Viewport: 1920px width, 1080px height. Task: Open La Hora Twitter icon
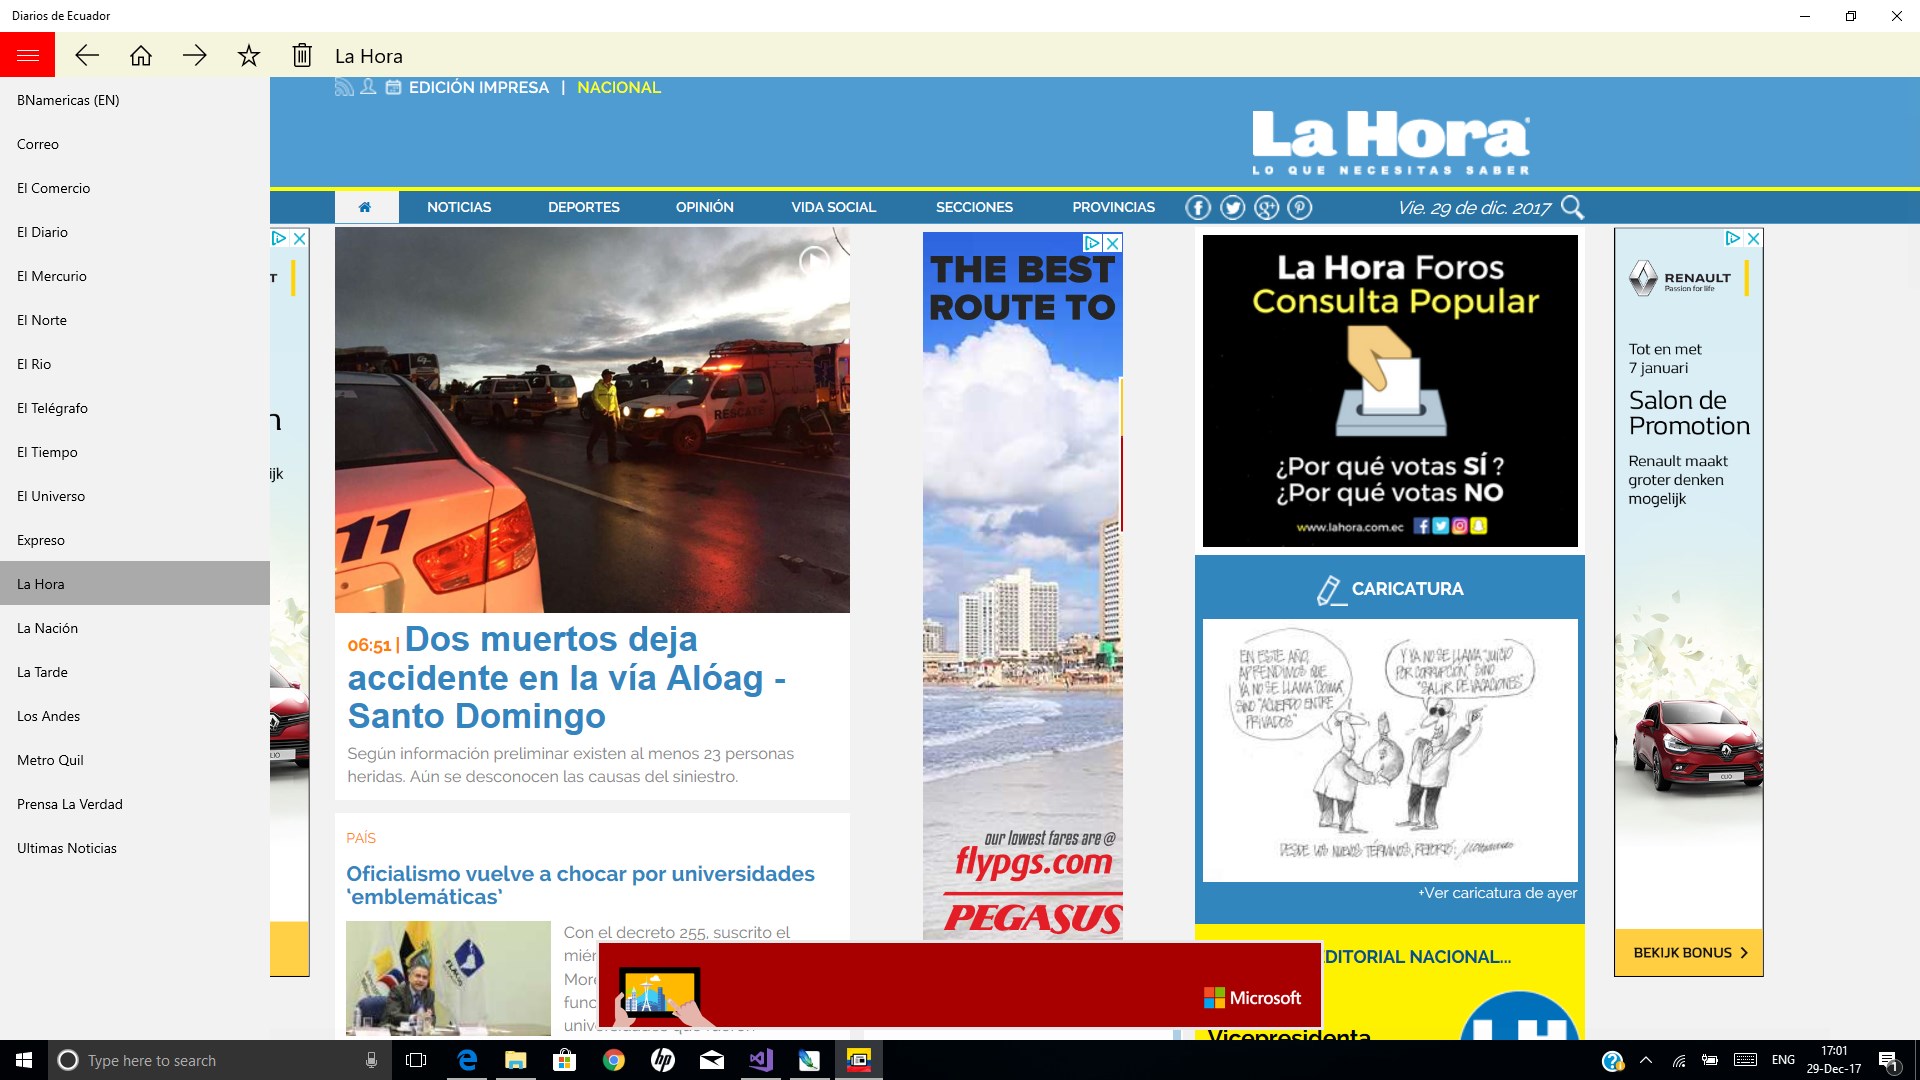point(1232,207)
